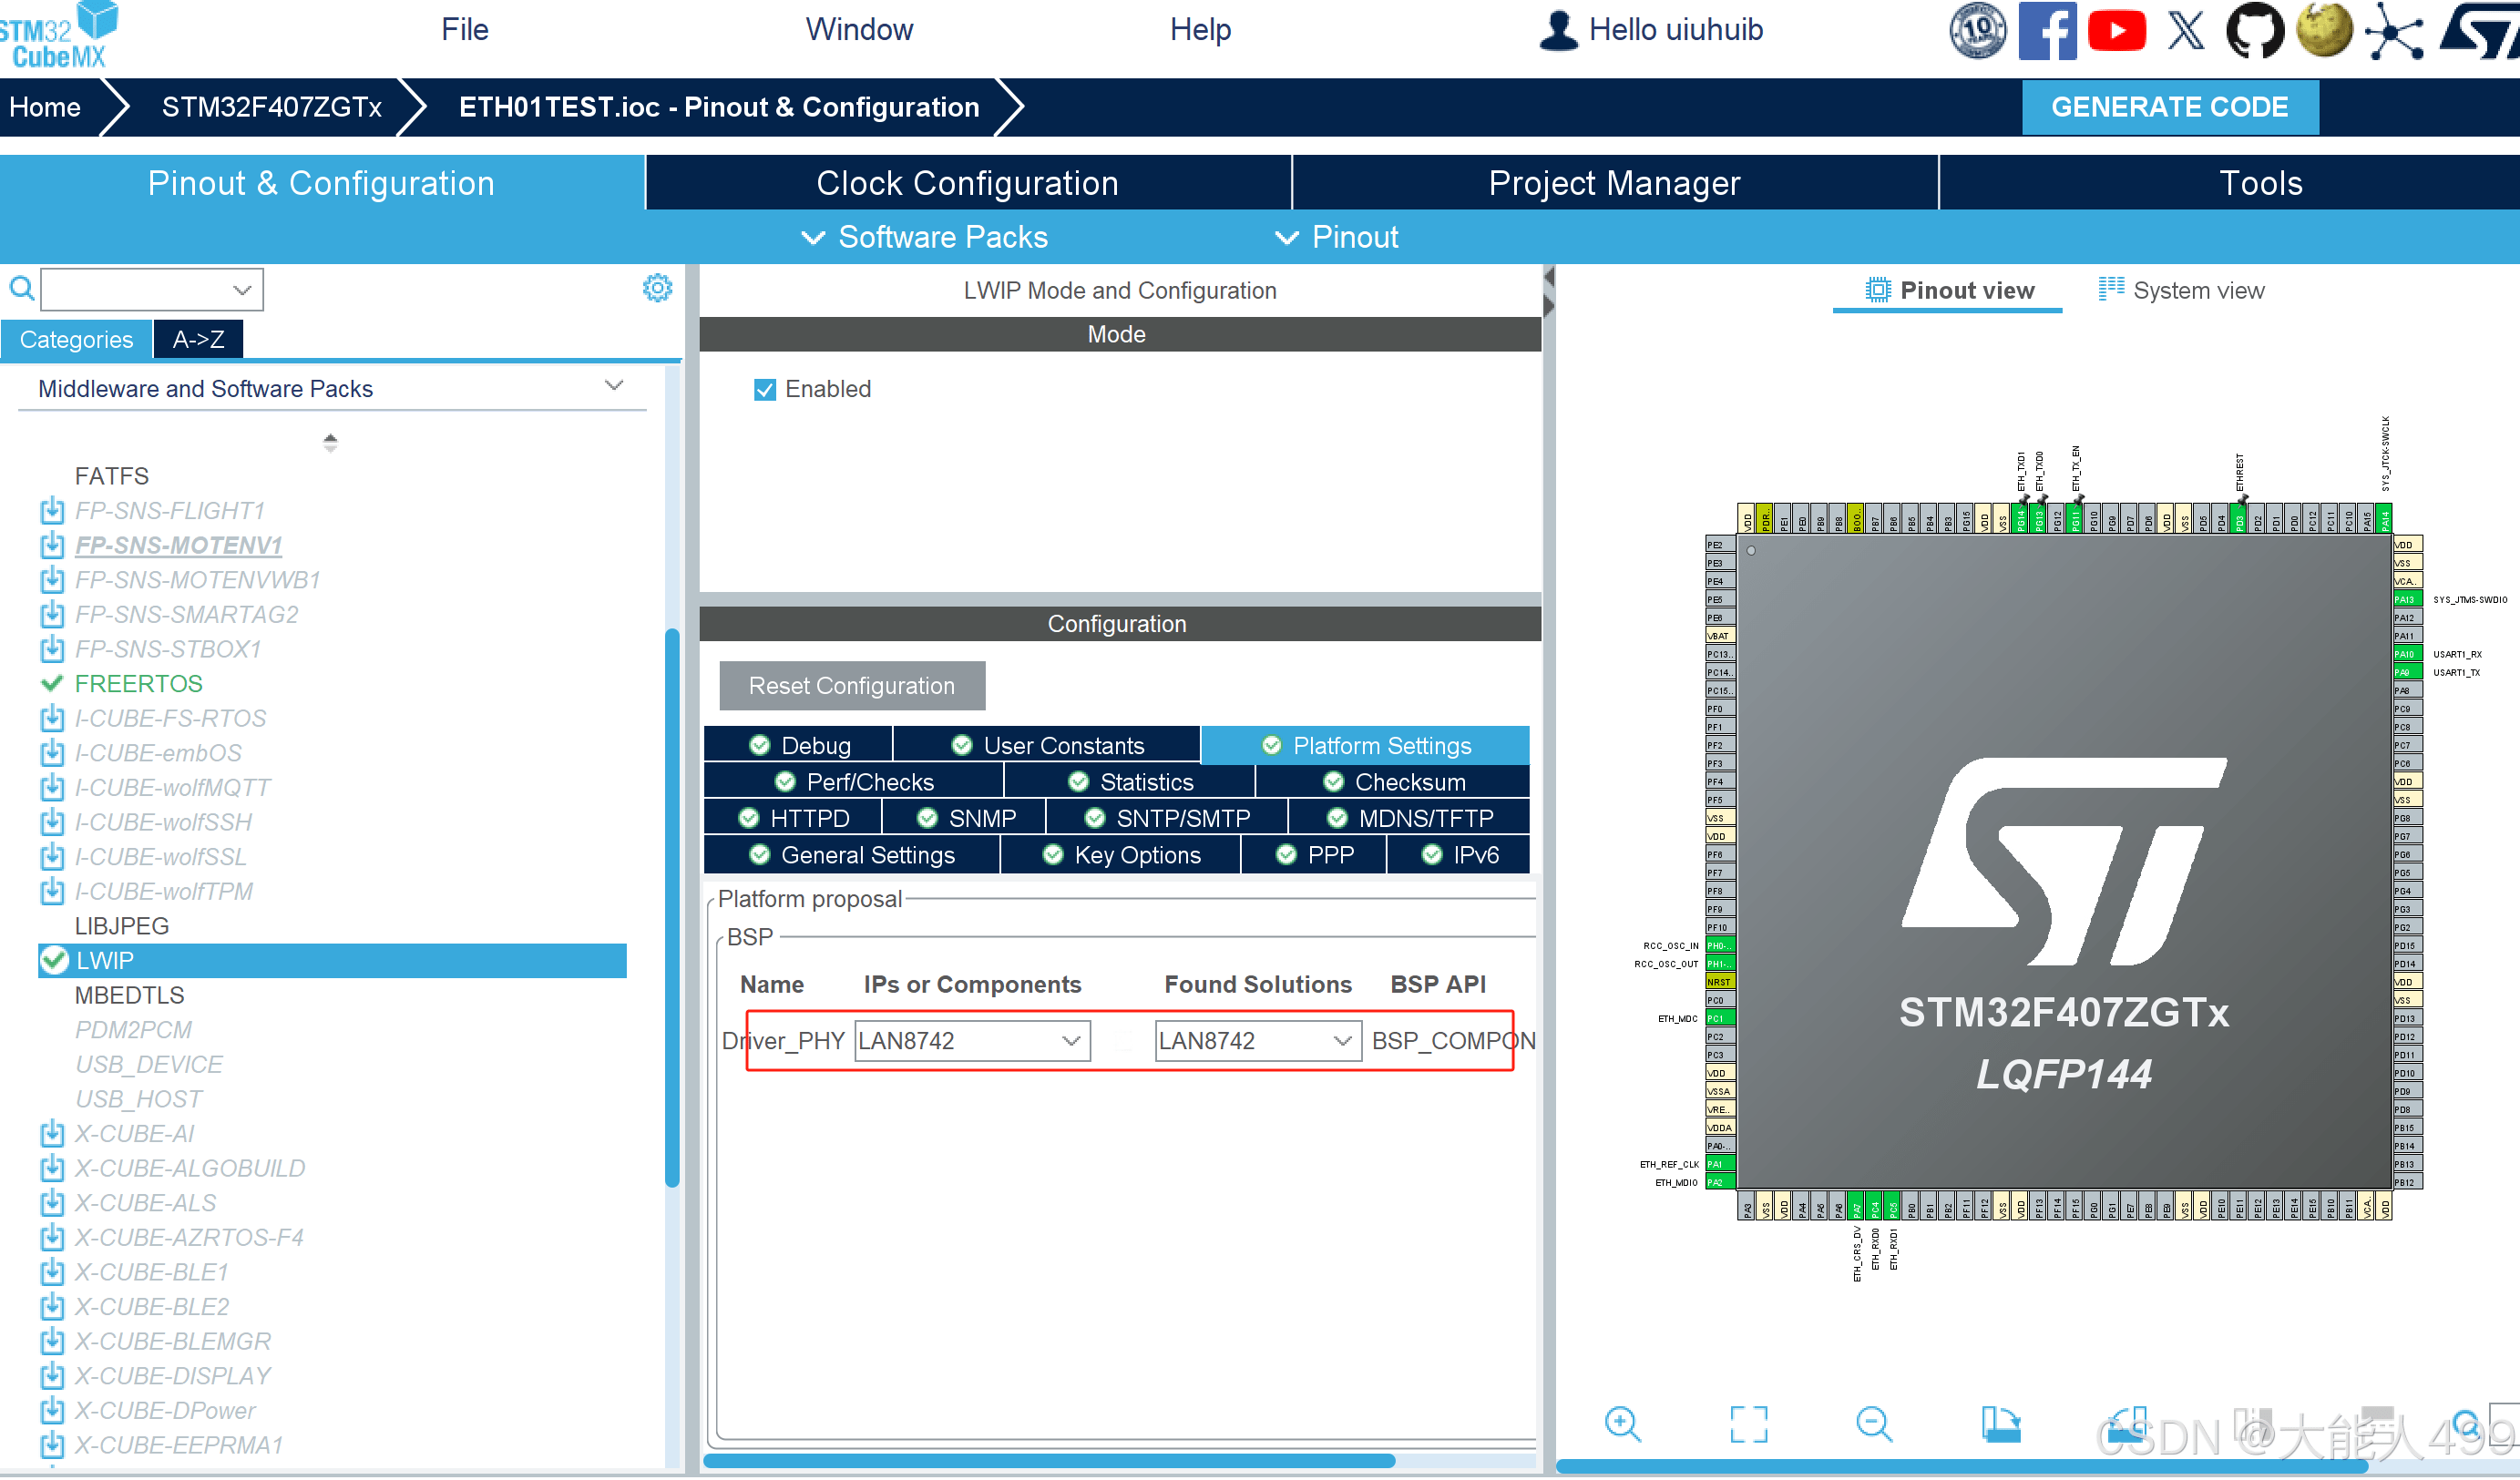Screen dimensions: 2520x1480
Task: Click the Reset Configuration button
Action: point(852,686)
